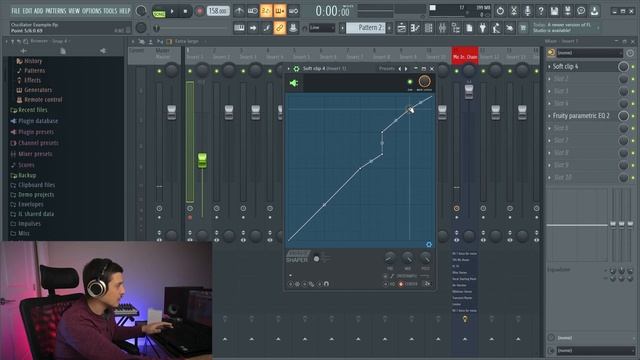This screenshot has height=360, width=640.
Task: Toggle the metronome icon
Action: pos(239,11)
